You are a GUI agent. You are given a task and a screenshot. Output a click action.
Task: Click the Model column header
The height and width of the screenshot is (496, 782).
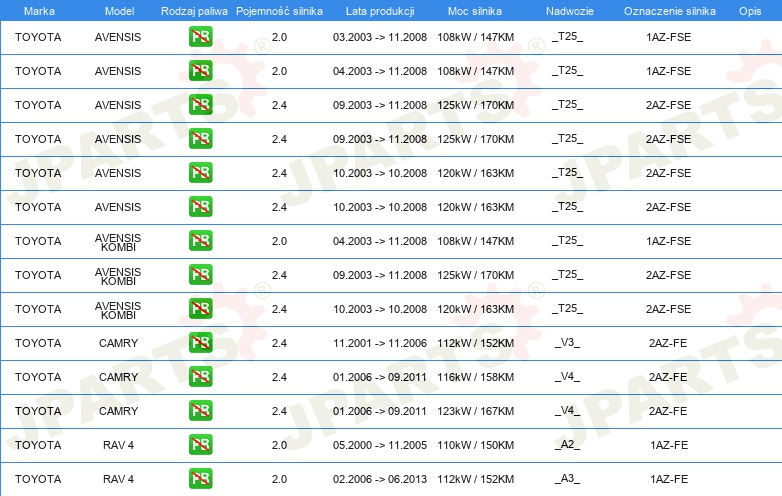pos(119,11)
